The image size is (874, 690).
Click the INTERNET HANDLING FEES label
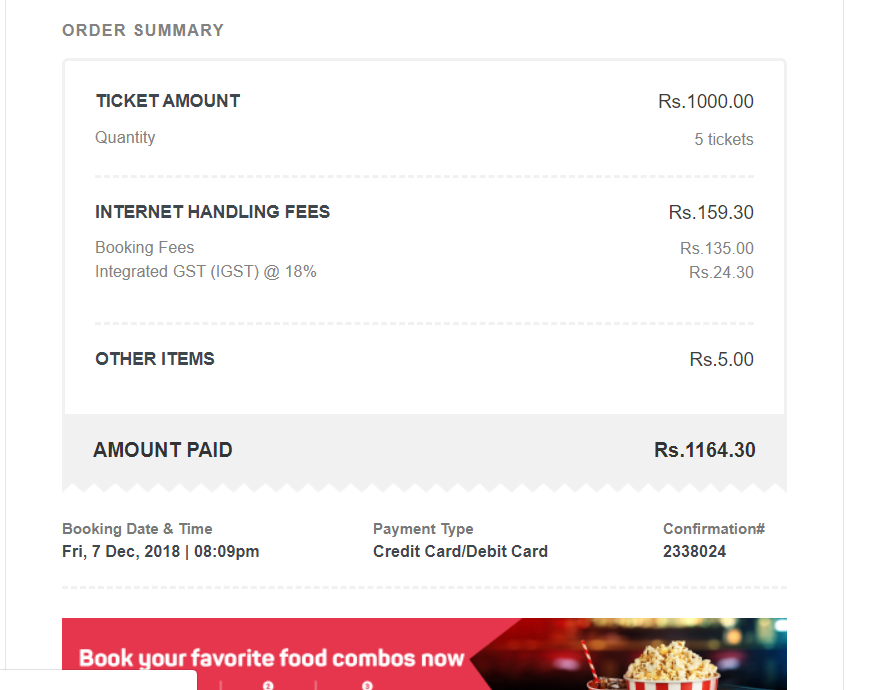[x=212, y=212]
